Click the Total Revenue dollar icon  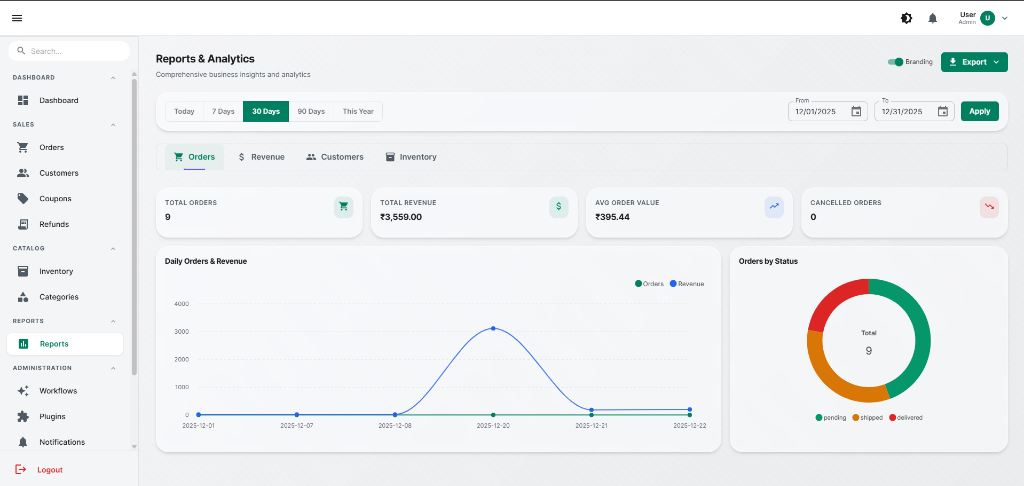click(558, 207)
